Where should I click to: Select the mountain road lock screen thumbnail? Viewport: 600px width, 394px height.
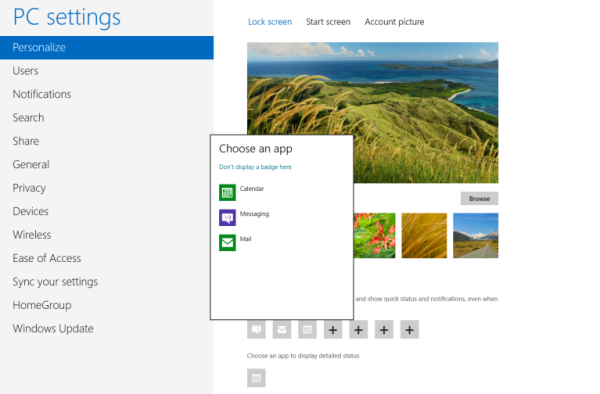click(476, 235)
